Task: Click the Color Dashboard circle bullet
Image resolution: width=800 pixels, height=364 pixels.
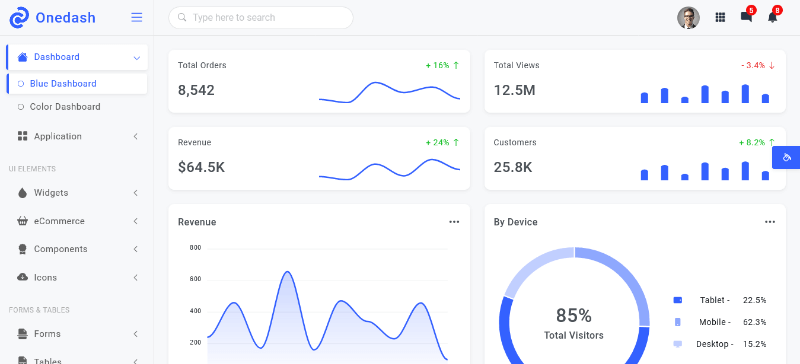Action: (20, 107)
